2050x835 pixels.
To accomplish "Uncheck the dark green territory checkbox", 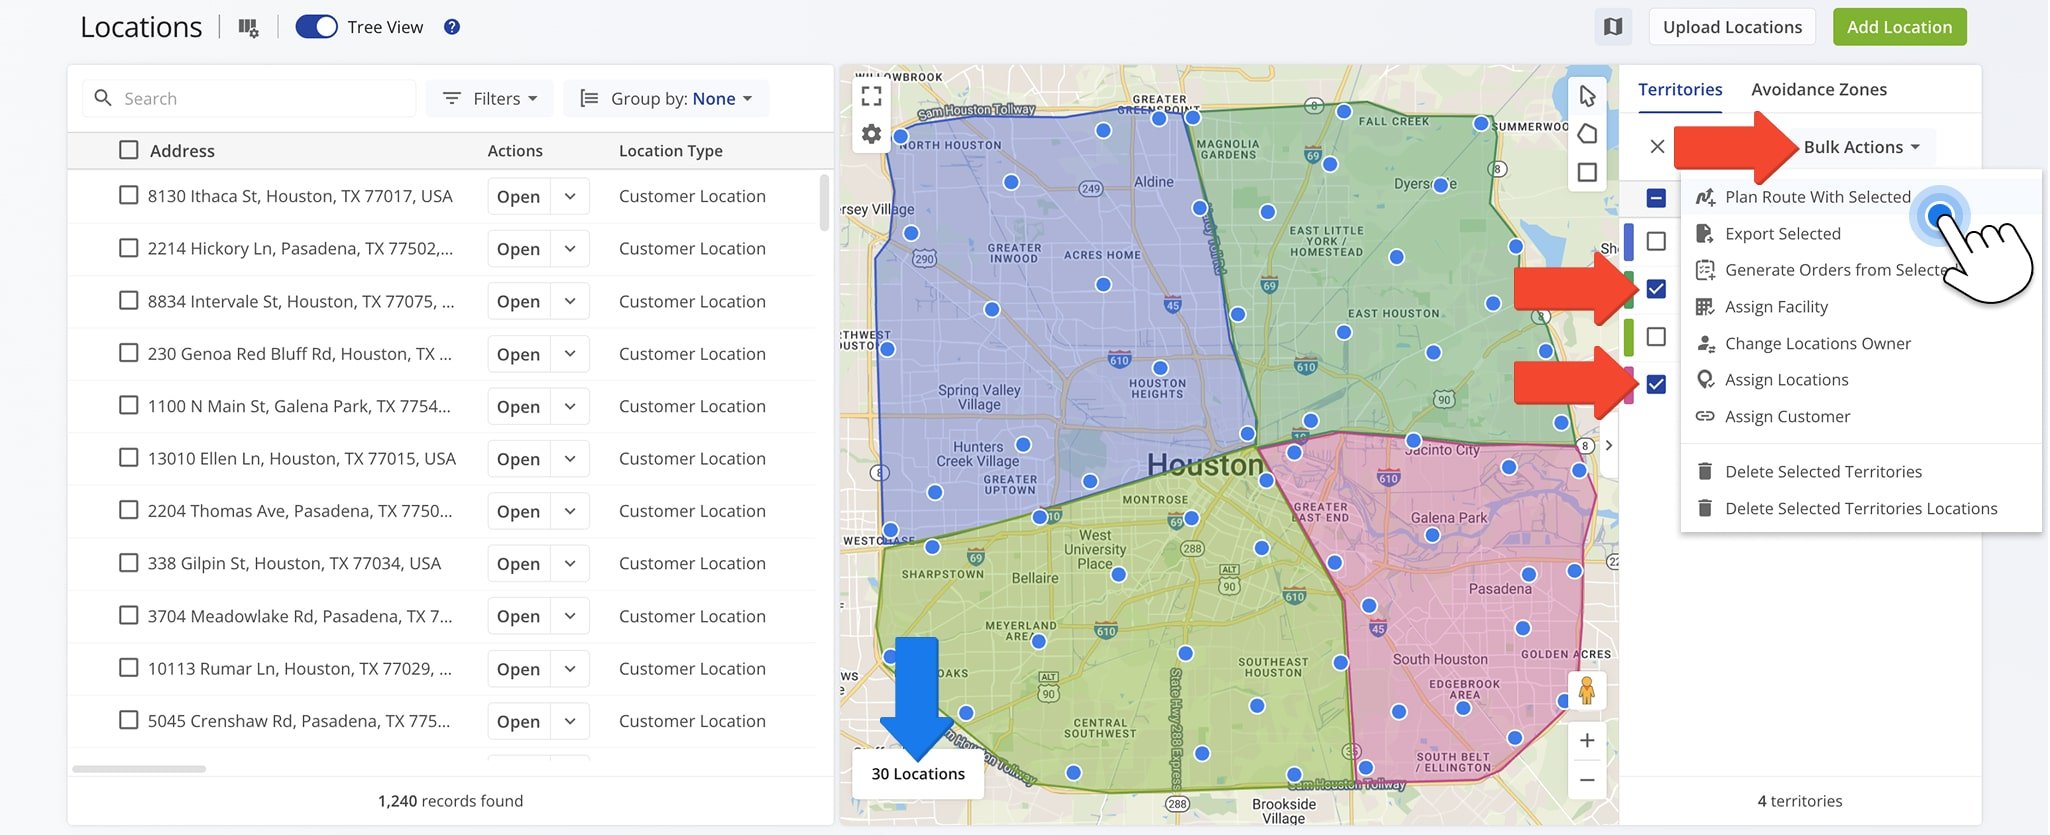I will click(x=1656, y=289).
